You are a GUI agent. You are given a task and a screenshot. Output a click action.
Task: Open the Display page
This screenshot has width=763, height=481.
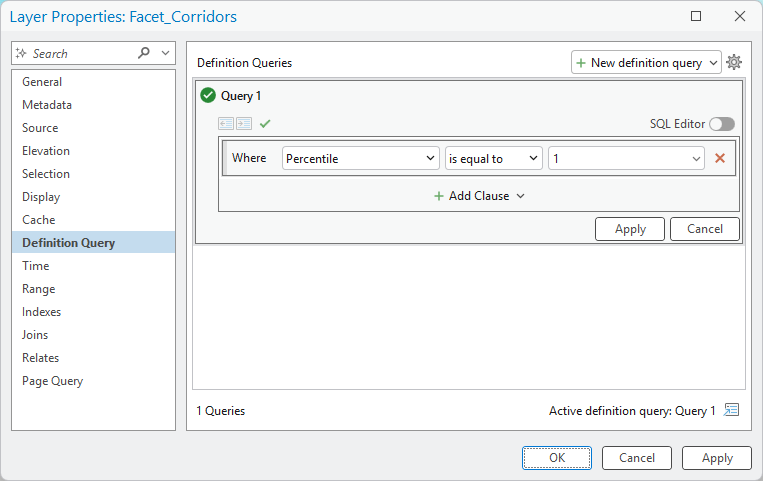(93, 197)
